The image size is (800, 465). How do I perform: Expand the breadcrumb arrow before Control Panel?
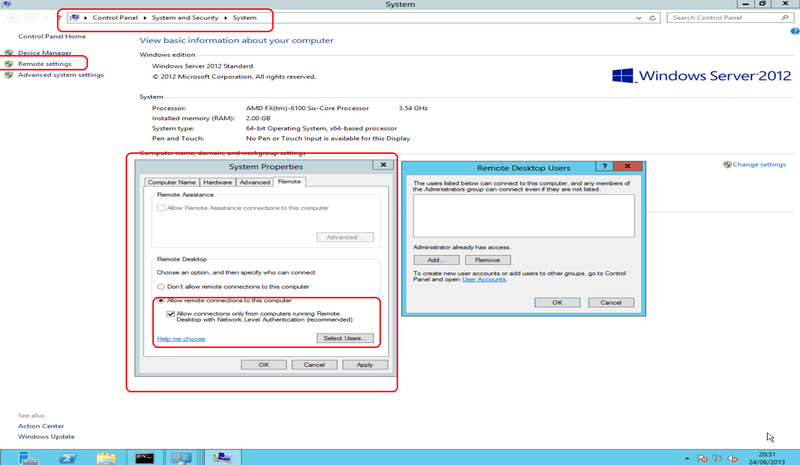[86, 18]
